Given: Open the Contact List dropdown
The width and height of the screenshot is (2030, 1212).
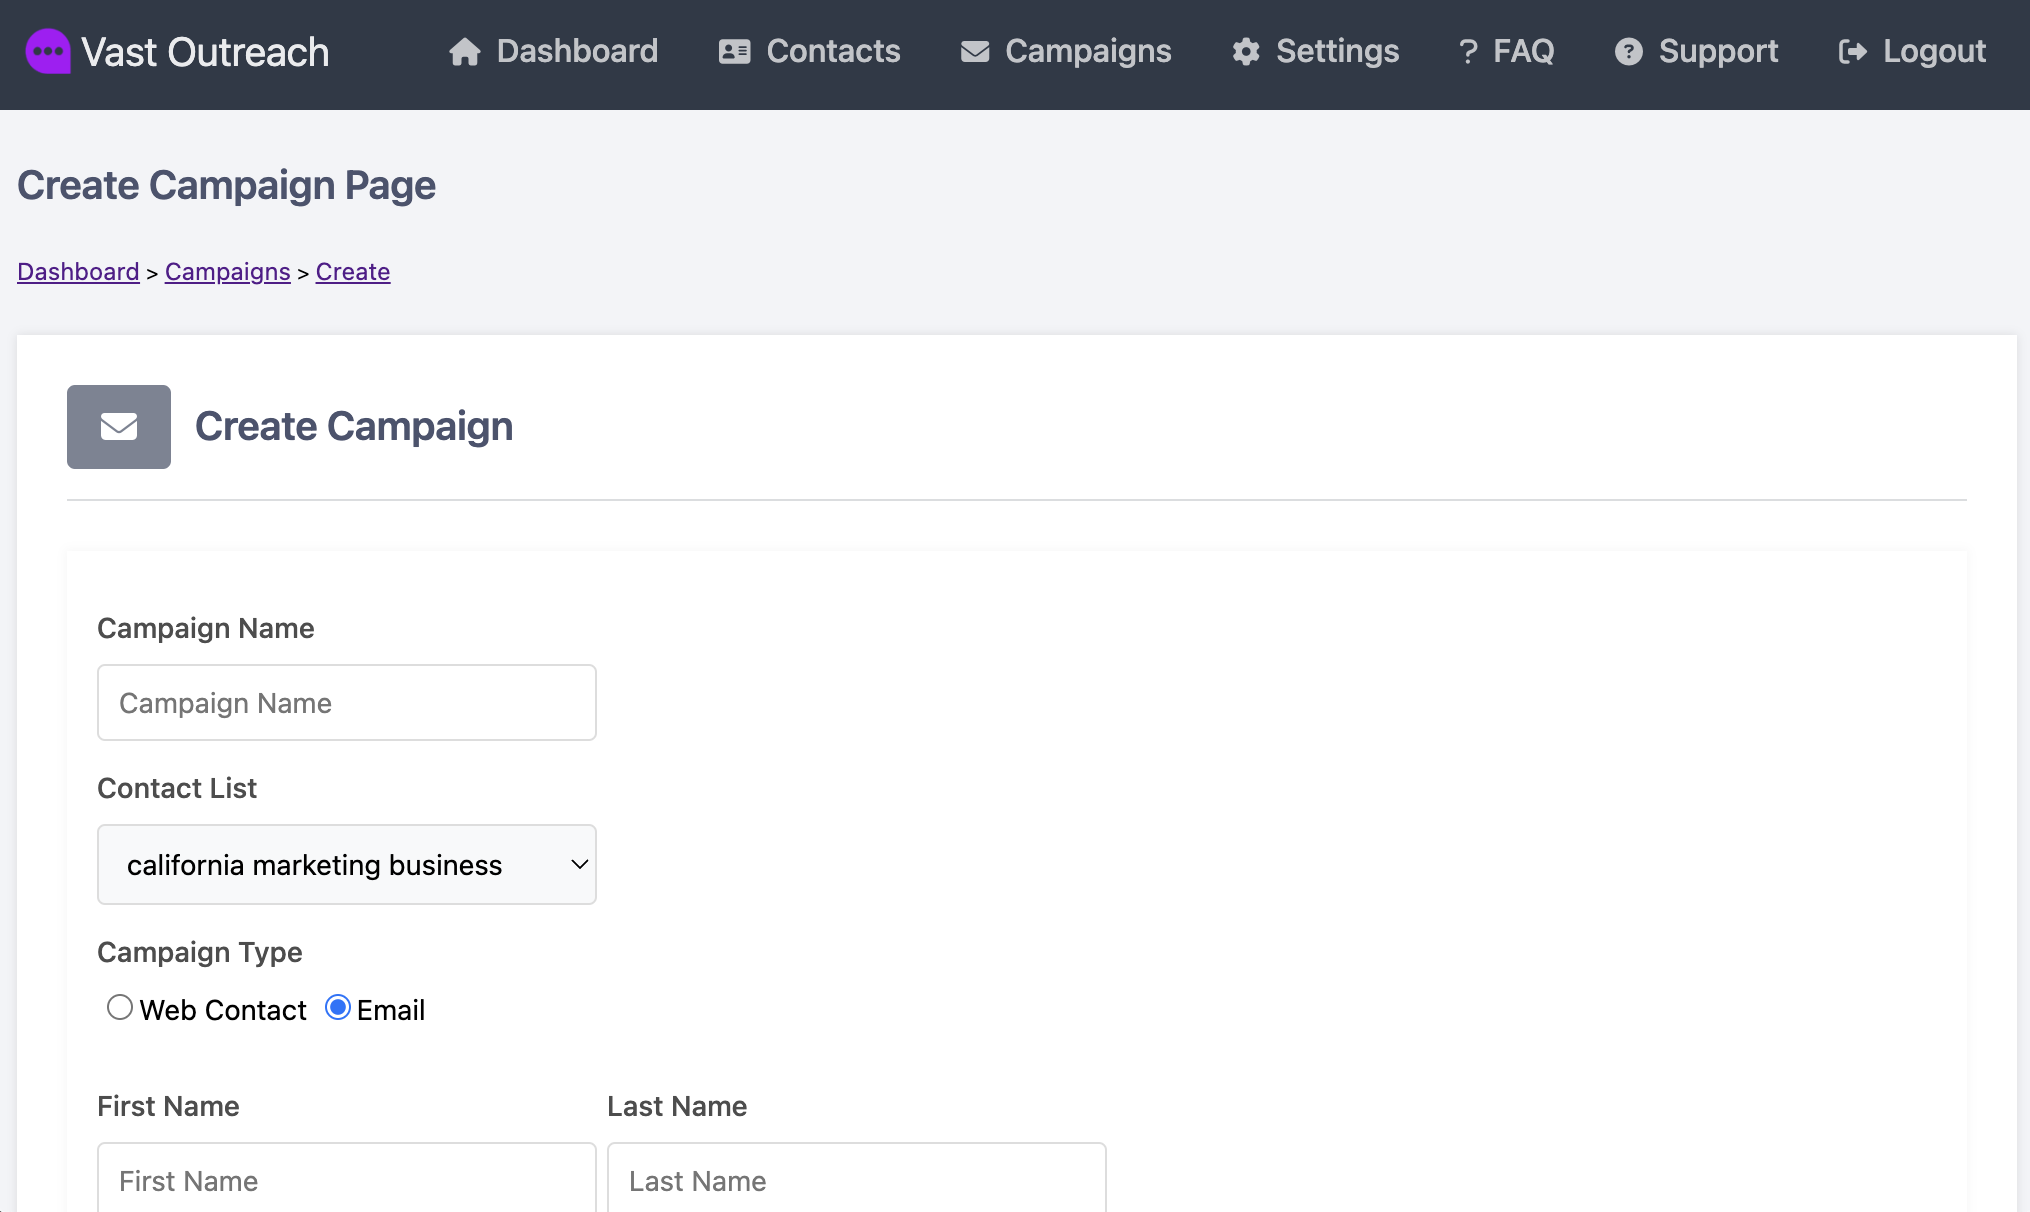Looking at the screenshot, I should click(347, 865).
